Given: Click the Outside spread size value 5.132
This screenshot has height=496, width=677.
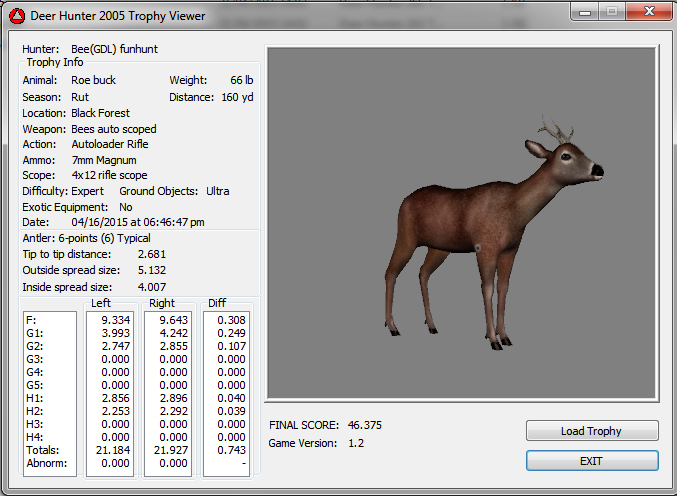Looking at the screenshot, I should click(x=153, y=270).
